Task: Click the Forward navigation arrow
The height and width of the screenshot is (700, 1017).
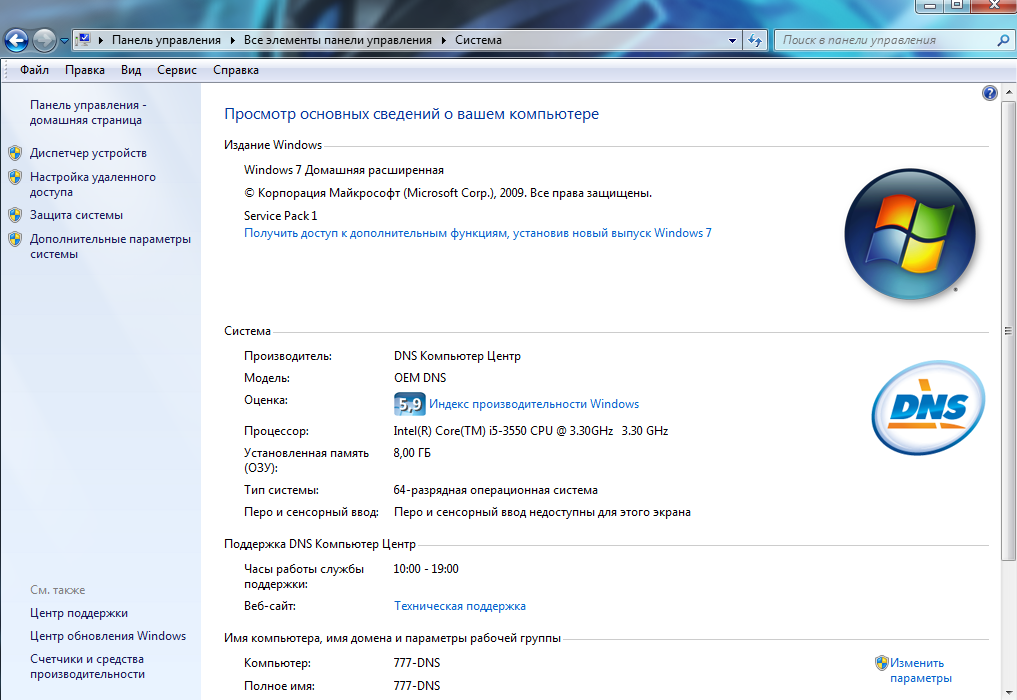Action: (44, 40)
